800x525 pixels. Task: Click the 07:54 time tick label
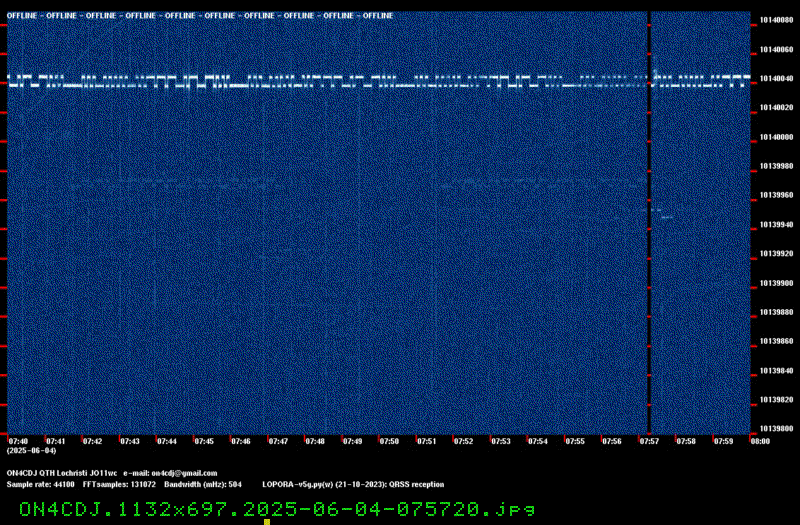pos(538,441)
